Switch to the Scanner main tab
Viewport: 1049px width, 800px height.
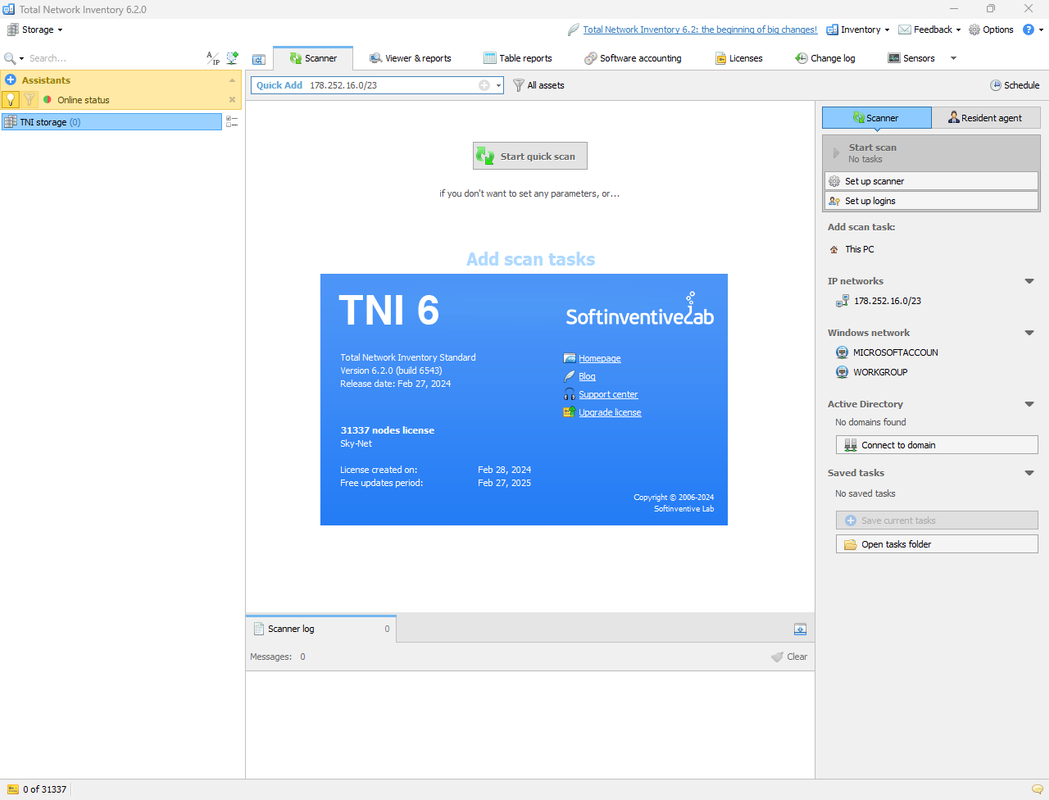pyautogui.click(x=313, y=58)
